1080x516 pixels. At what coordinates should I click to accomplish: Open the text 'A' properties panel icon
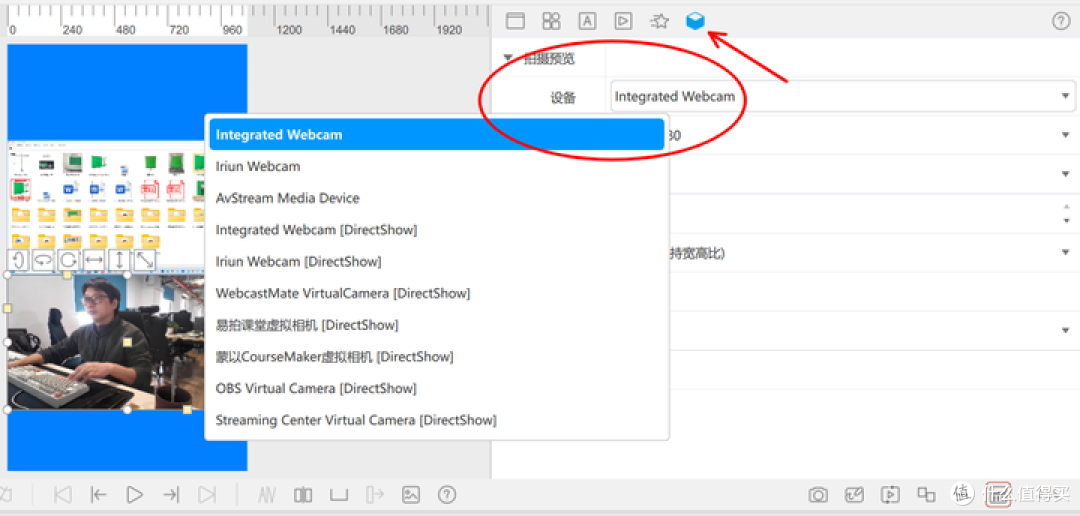pyautogui.click(x=587, y=21)
